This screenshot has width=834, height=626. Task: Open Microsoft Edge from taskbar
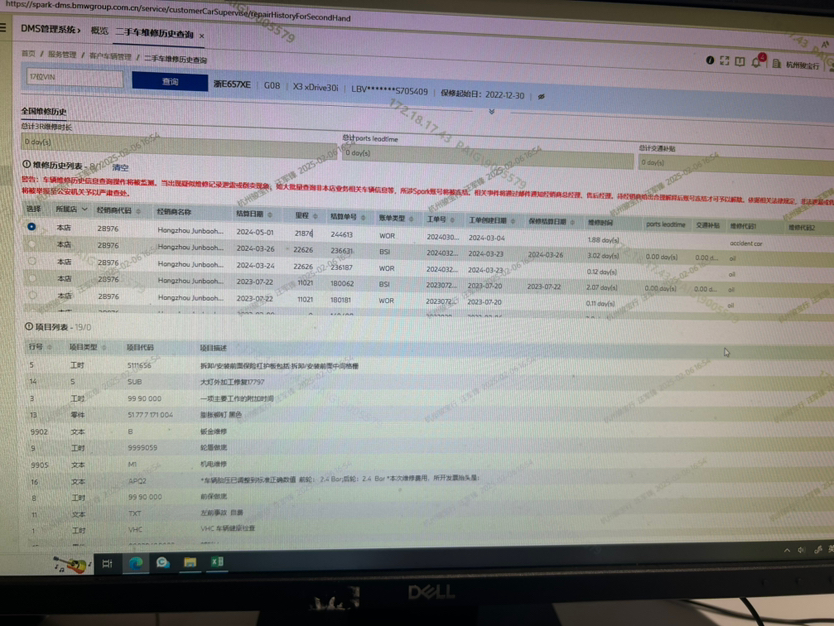136,563
